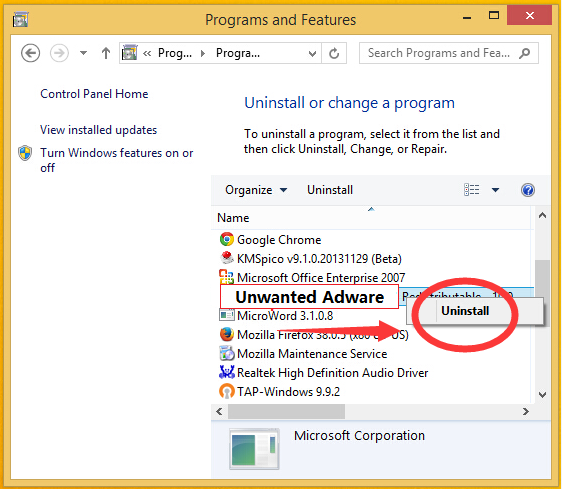The height and width of the screenshot is (489, 562).
Task: Go back with the back arrow
Action: [x=30, y=53]
